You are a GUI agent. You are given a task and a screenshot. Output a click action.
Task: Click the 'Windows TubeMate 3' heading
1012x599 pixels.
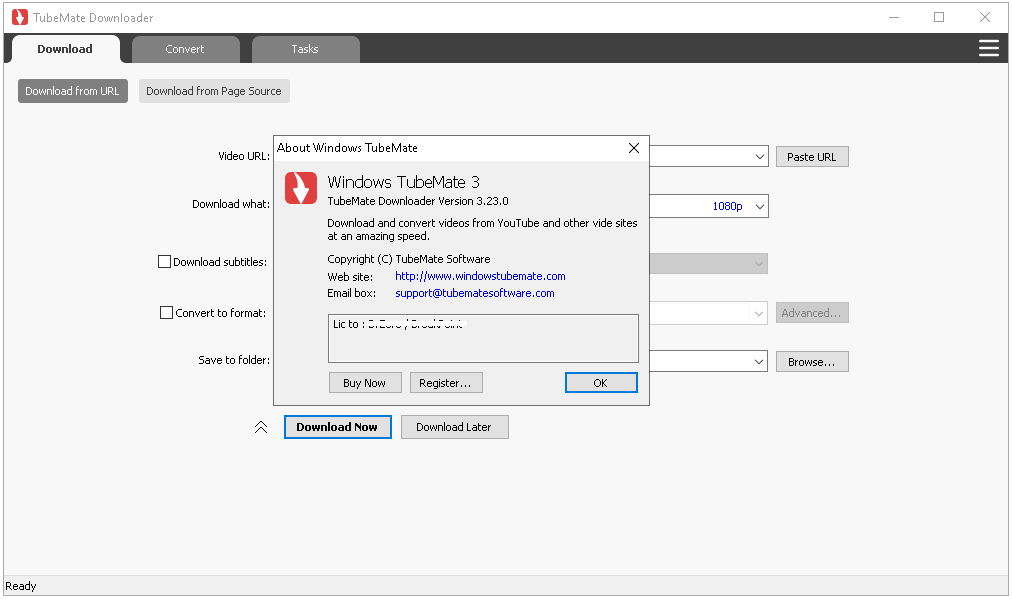click(x=403, y=182)
